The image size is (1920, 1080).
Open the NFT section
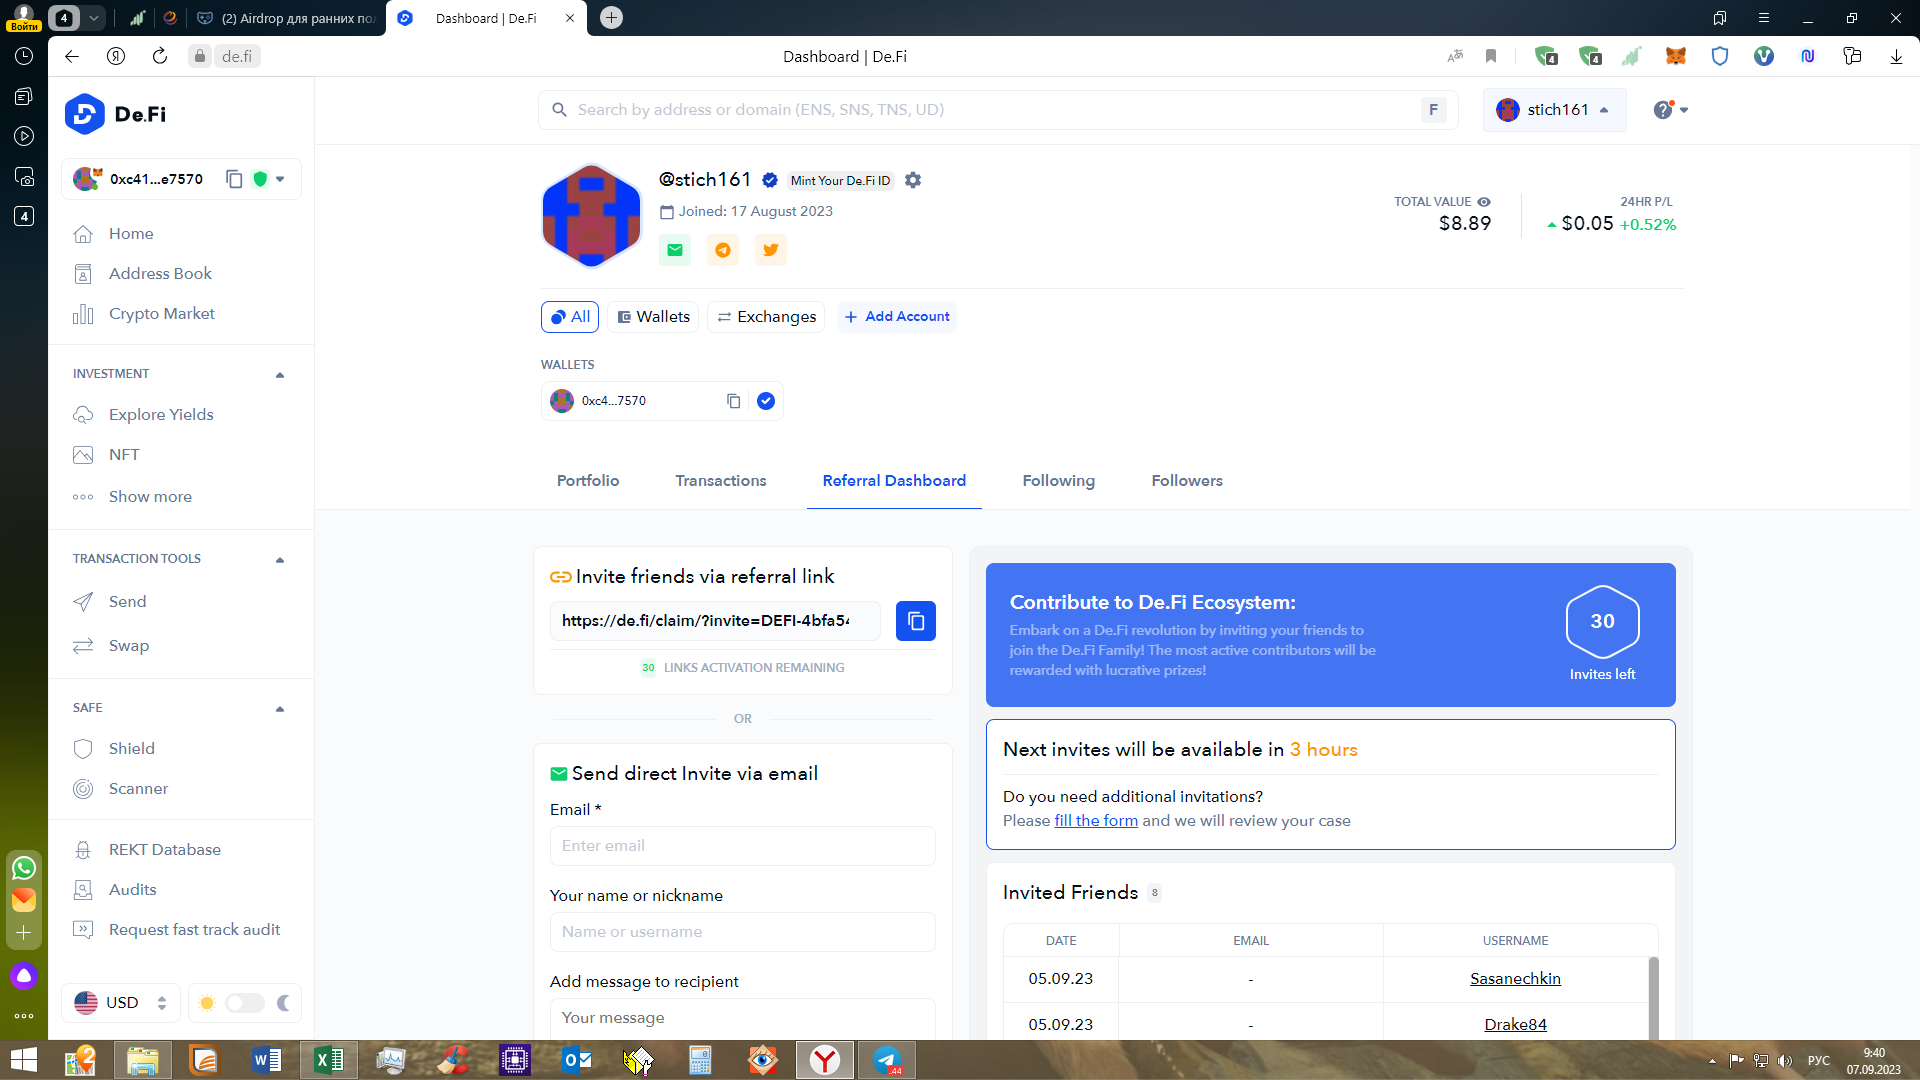coord(124,455)
